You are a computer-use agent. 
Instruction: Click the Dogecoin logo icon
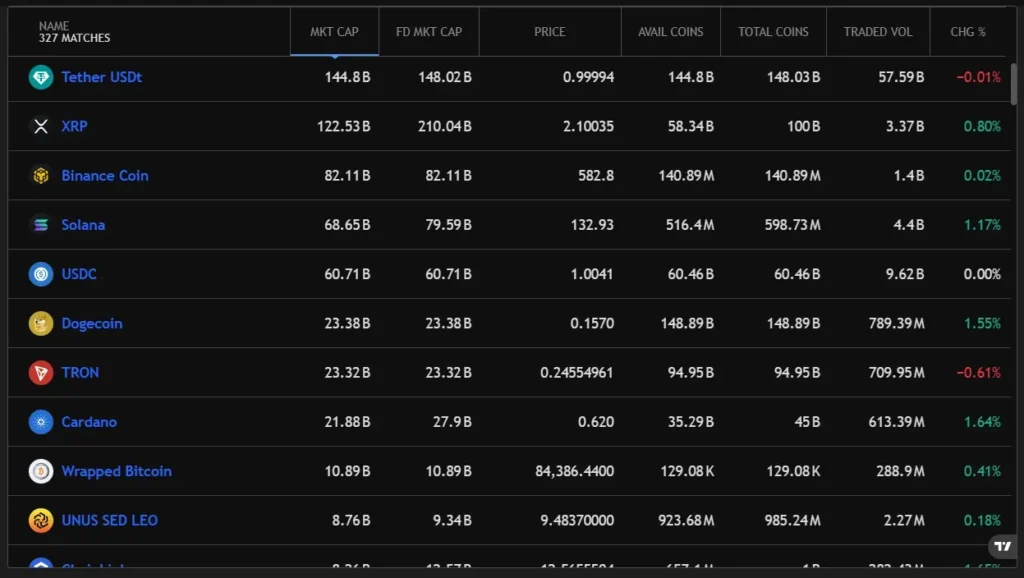coord(41,323)
